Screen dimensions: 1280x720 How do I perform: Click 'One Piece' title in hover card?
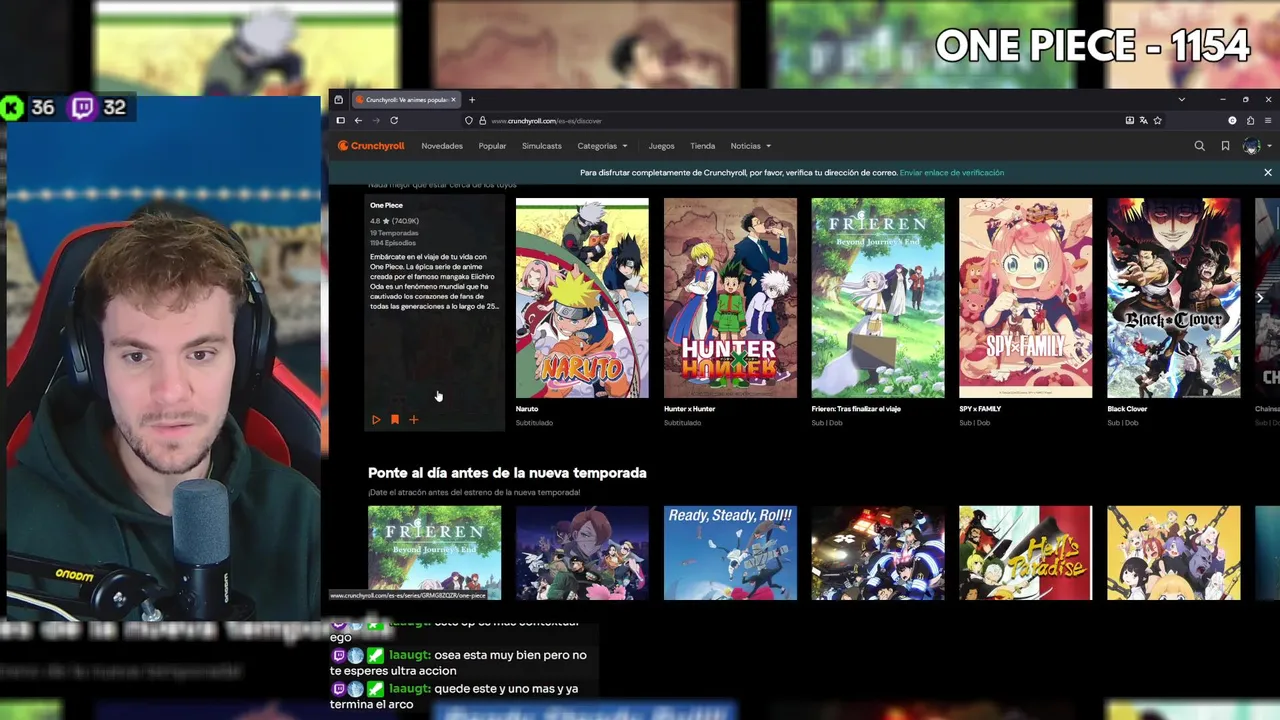pyautogui.click(x=386, y=205)
